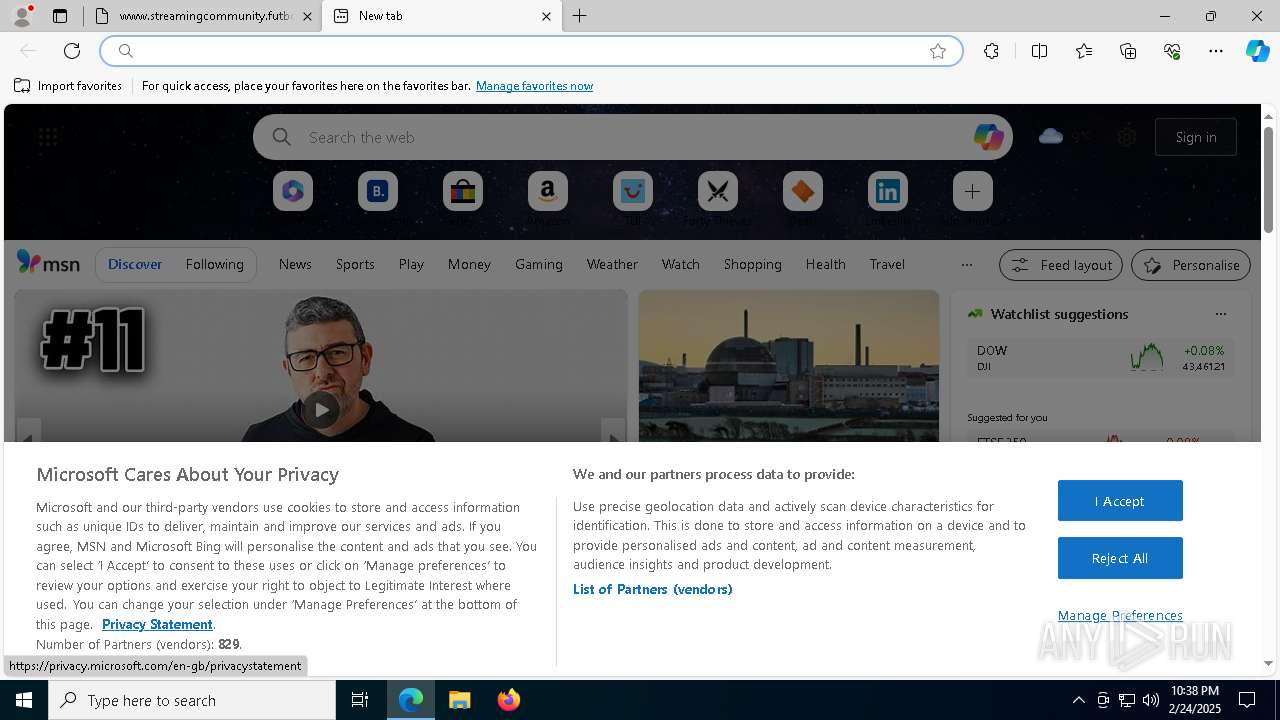Open the Microsoft Store shopping bag quick link
The height and width of the screenshot is (720, 1280).
click(x=463, y=191)
